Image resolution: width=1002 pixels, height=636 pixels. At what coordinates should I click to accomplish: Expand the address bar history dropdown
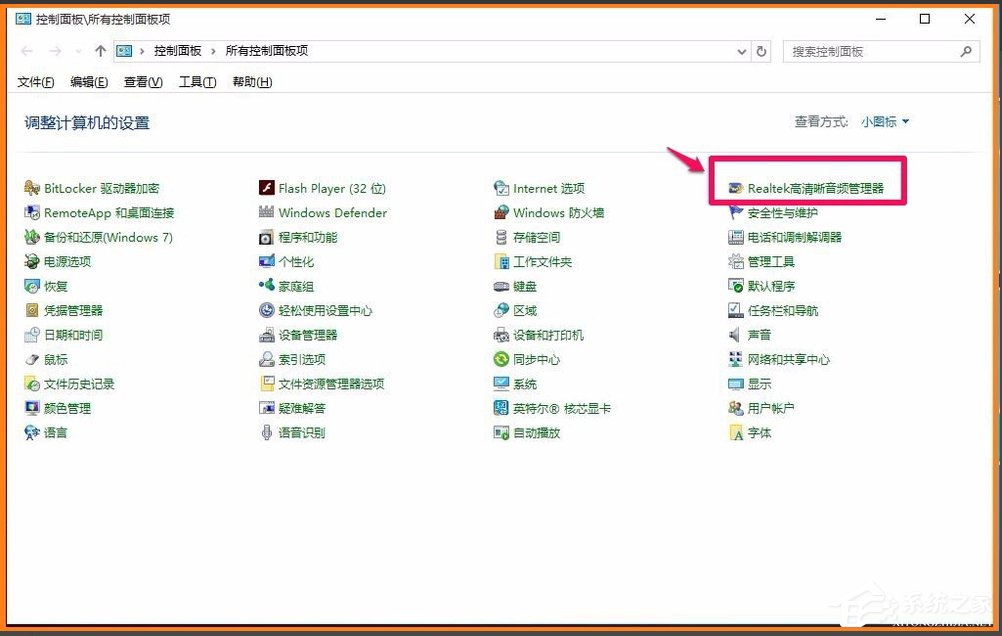tap(740, 50)
